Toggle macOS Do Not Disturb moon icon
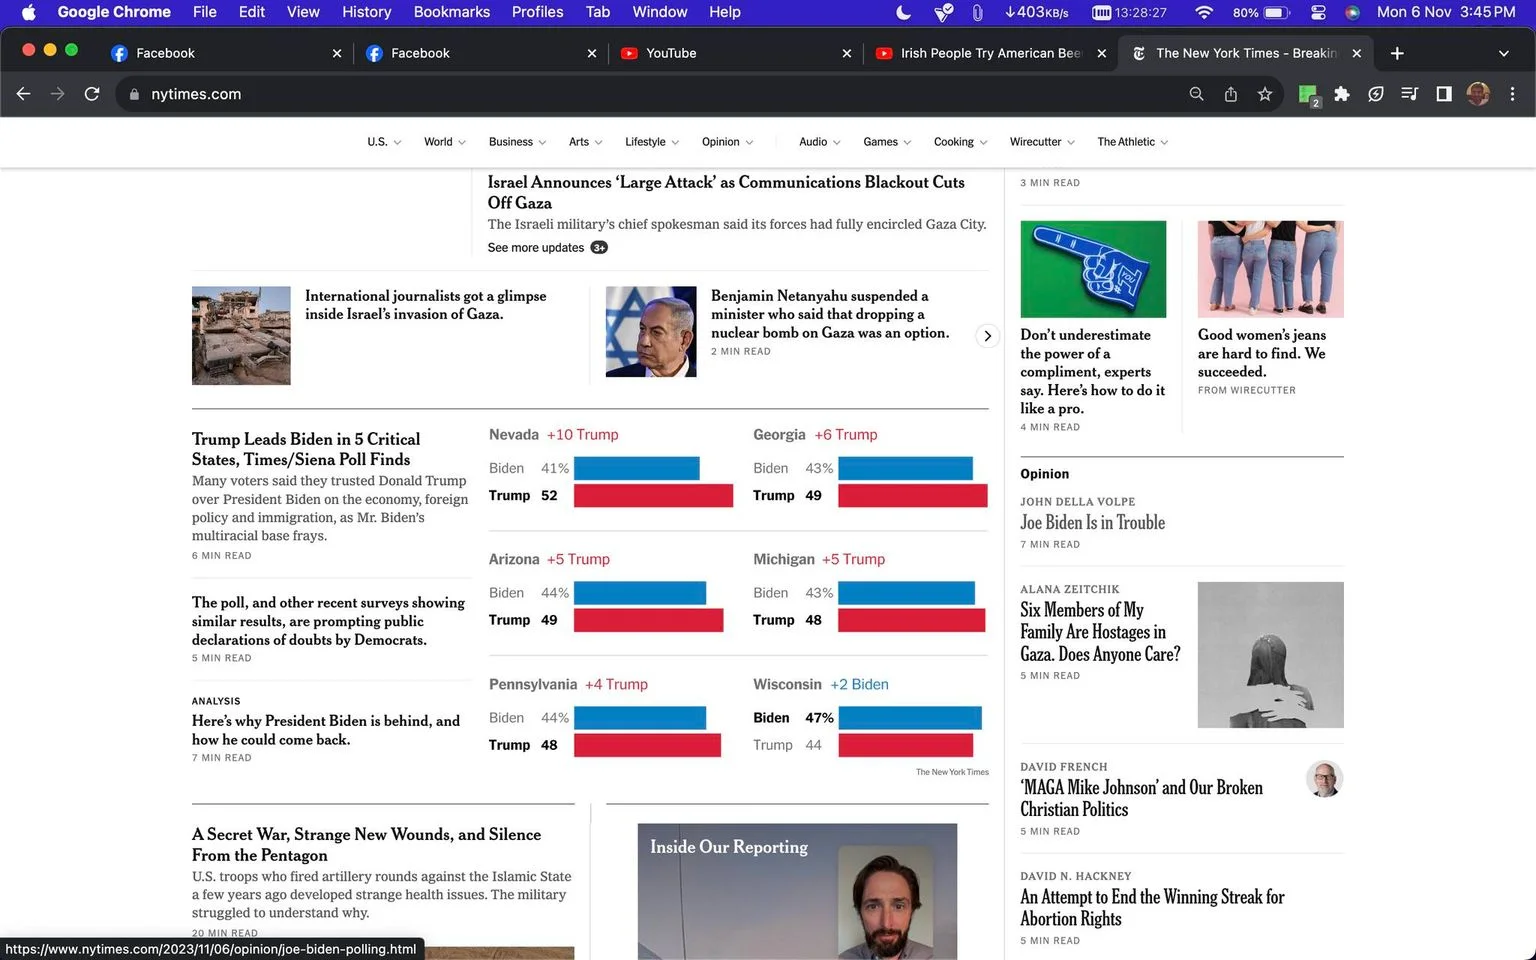The image size is (1536, 960). click(x=903, y=12)
